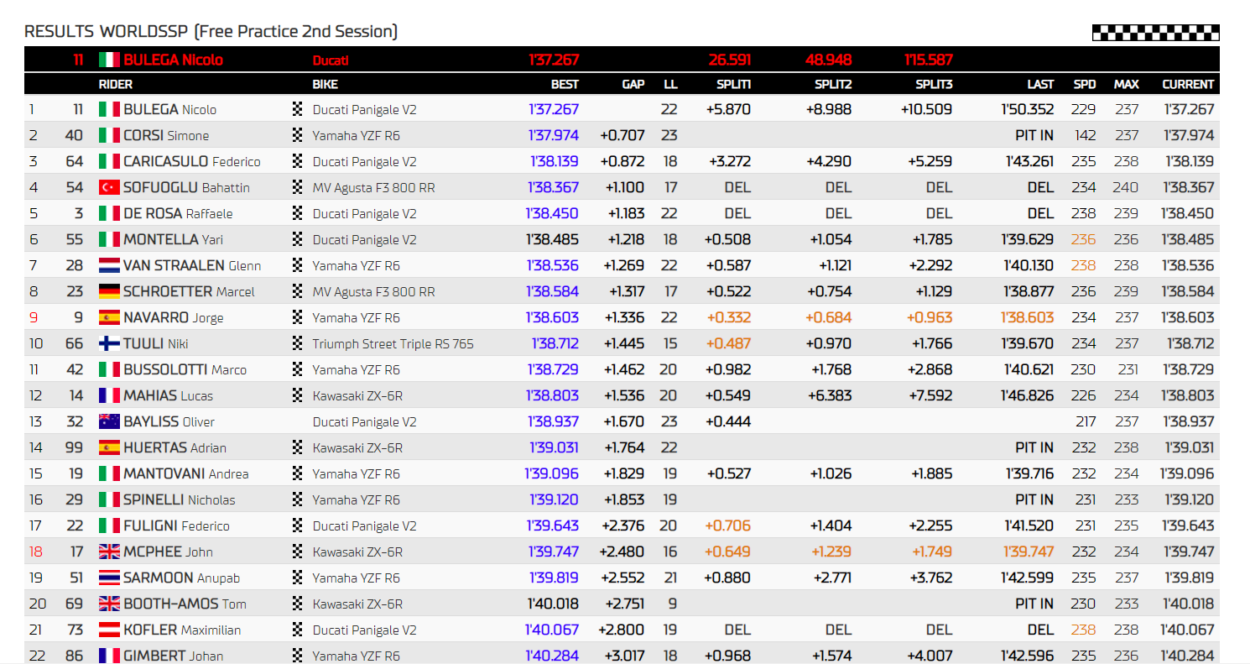Image resolution: width=1250 pixels, height=664 pixels.
Task: Click the red BULEGA Nicolo leader banner
Action: [x=174, y=59]
